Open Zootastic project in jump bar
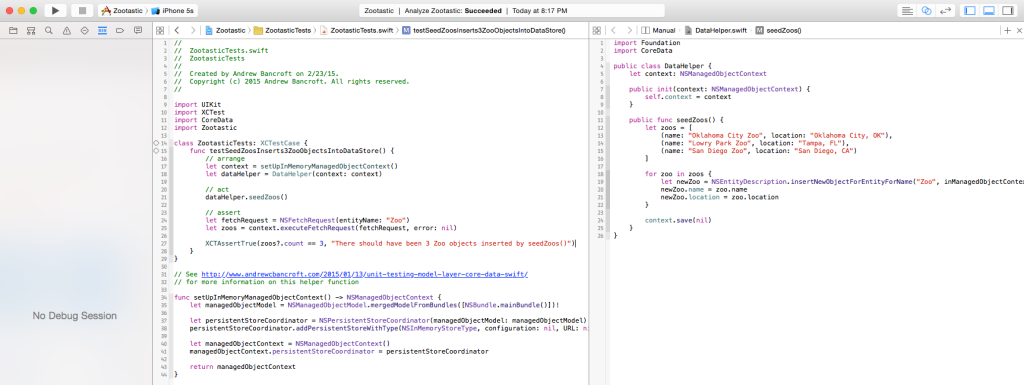Image resolution: width=1024 pixels, height=385 pixels. pos(225,31)
